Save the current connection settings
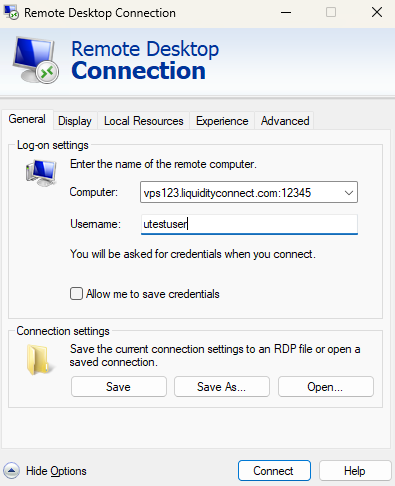This screenshot has height=486, width=395. (x=119, y=387)
